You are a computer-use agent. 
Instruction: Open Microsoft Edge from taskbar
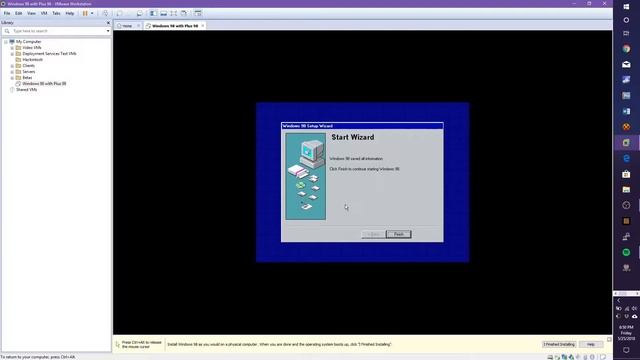click(627, 158)
